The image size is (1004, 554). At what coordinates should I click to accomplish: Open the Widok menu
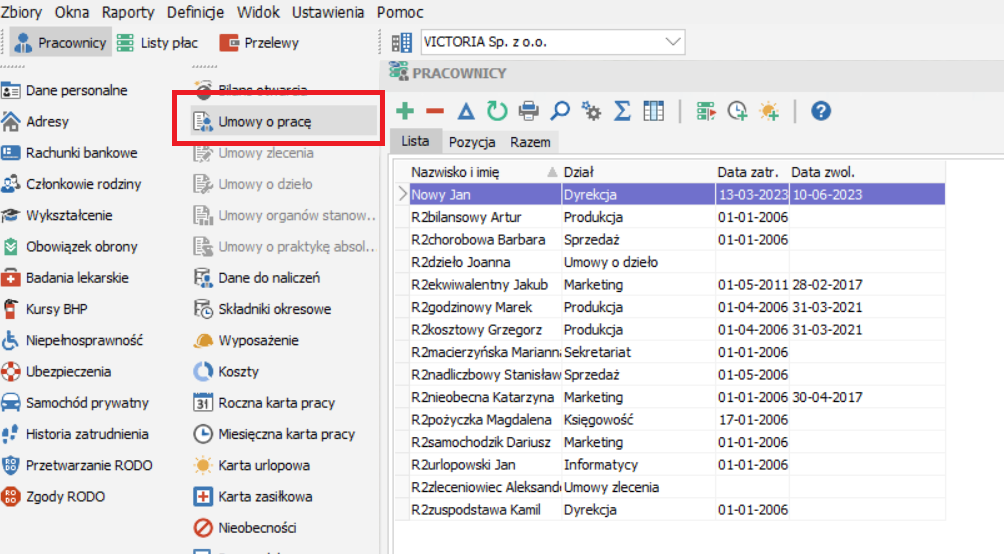coord(258,12)
